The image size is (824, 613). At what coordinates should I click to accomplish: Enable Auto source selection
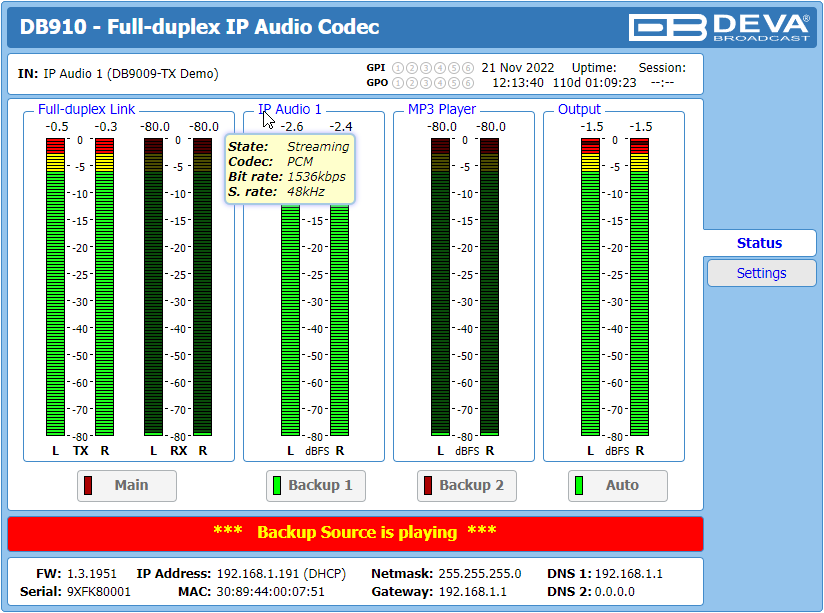click(617, 486)
